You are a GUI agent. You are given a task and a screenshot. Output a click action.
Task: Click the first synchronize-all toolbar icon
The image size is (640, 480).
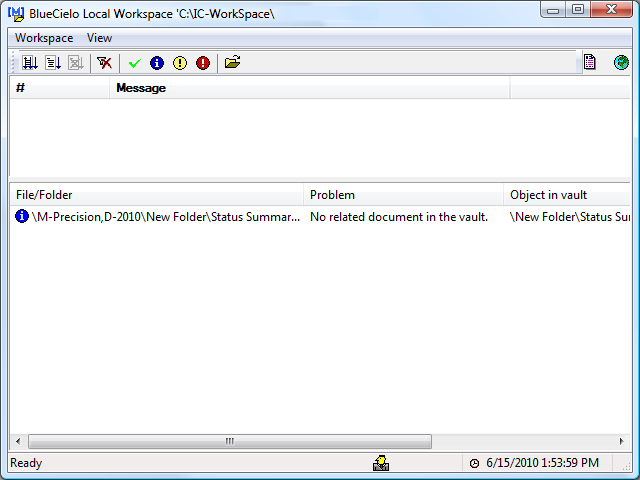[30, 63]
